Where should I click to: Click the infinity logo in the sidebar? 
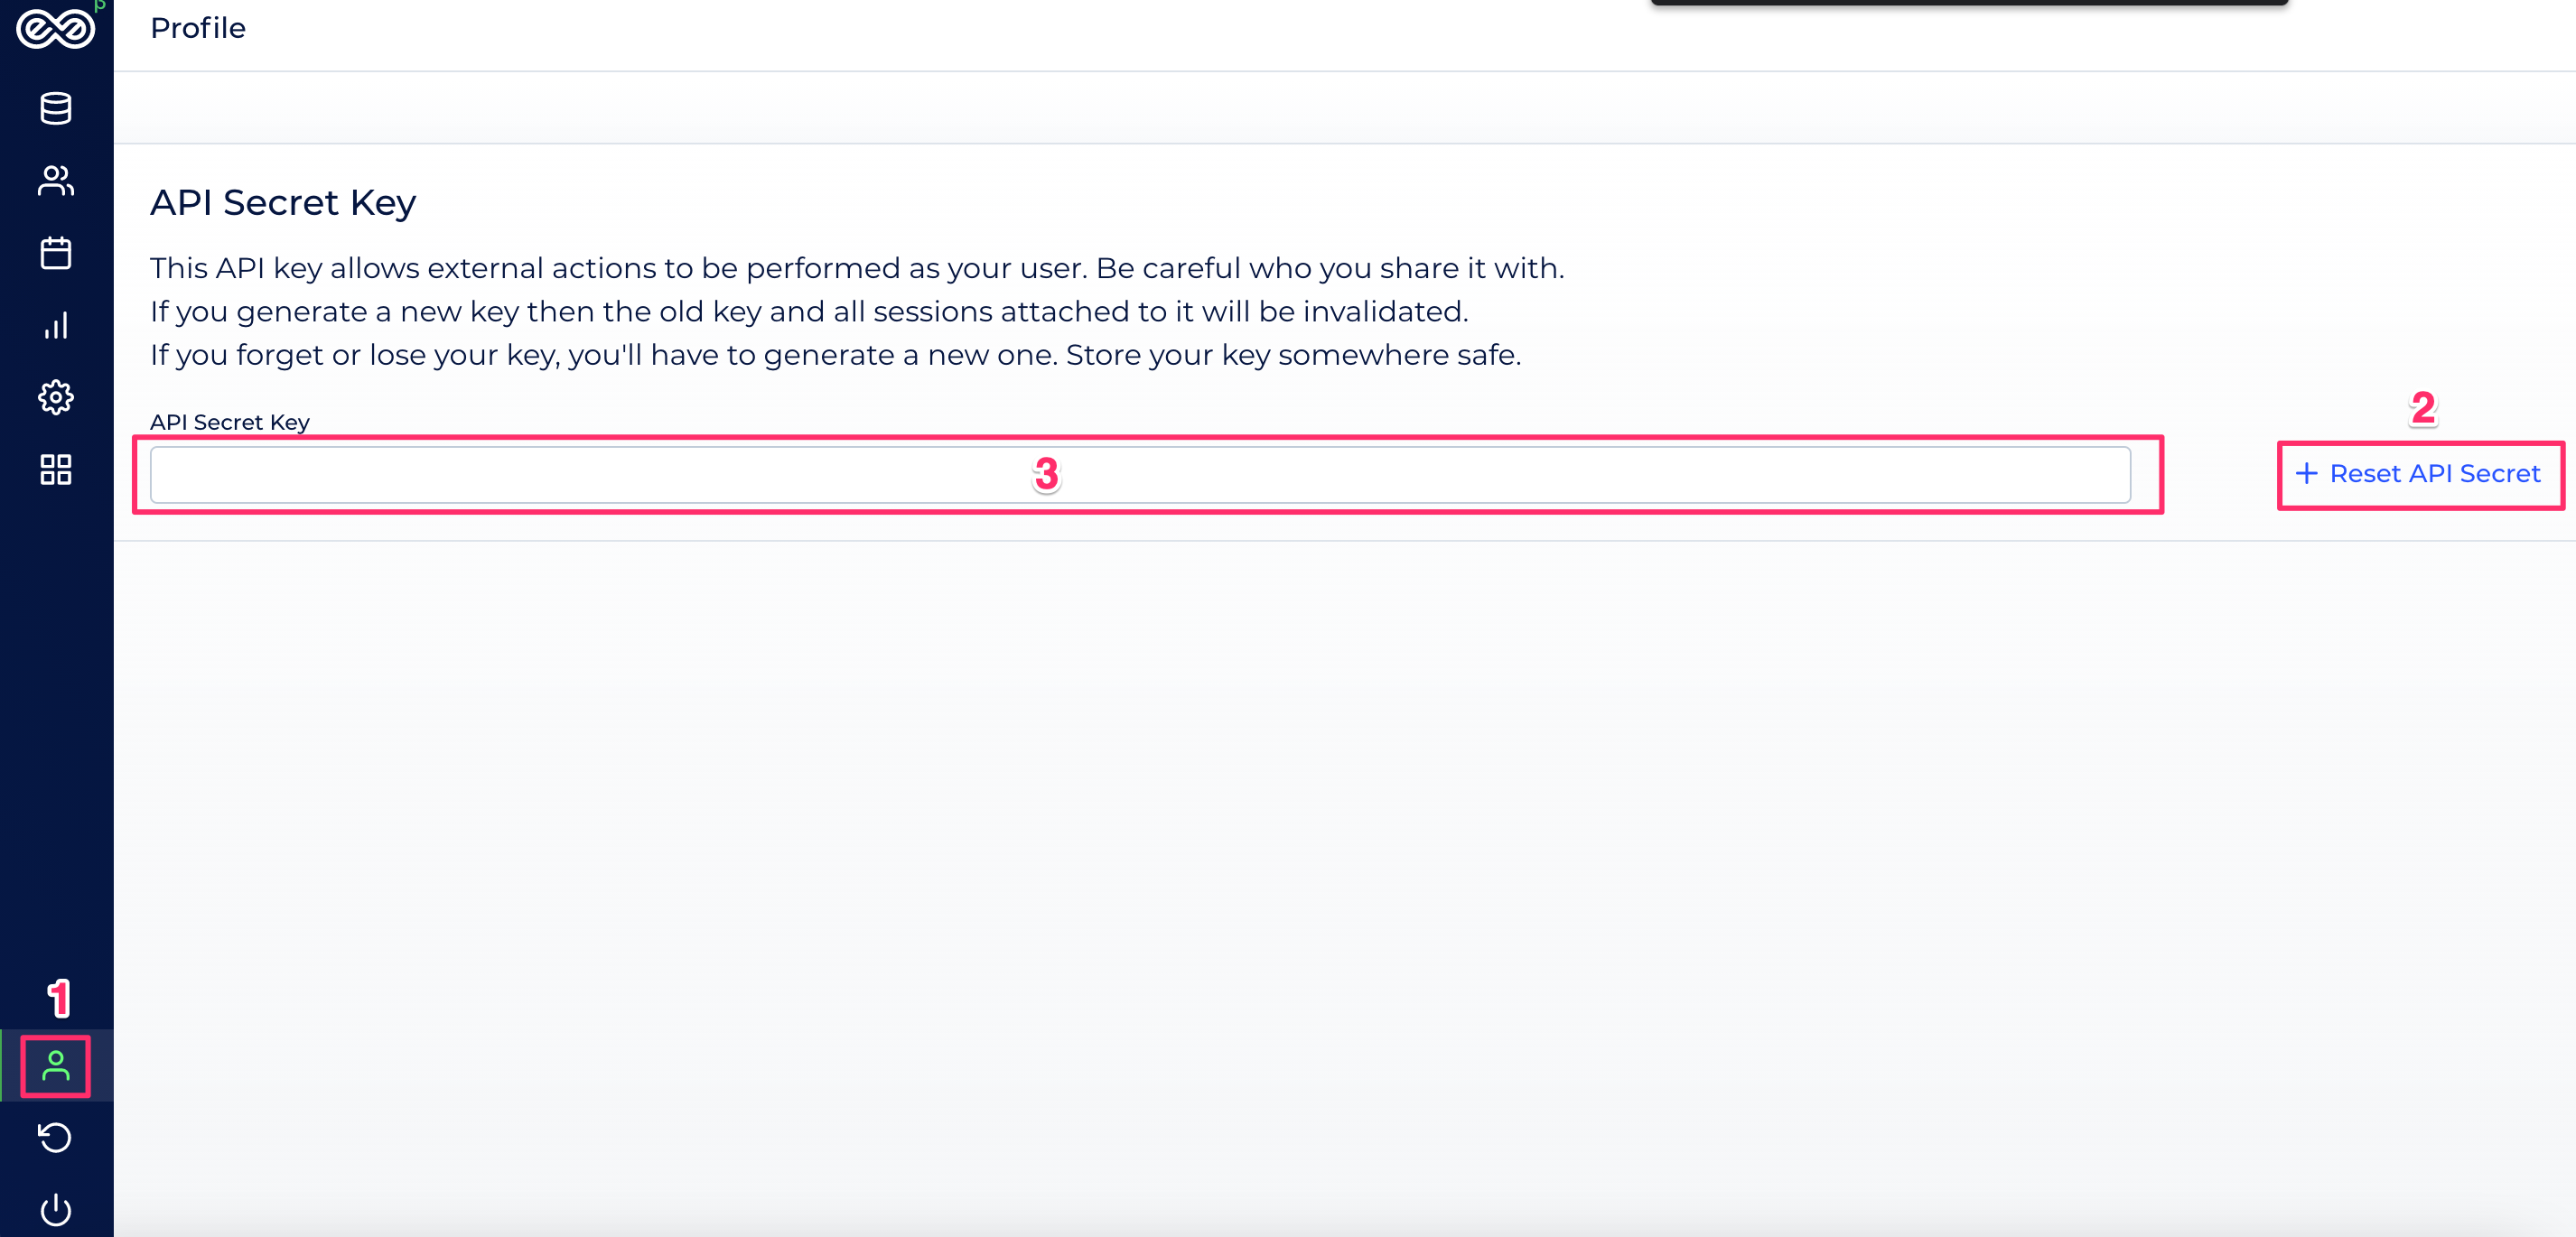pos(55,28)
